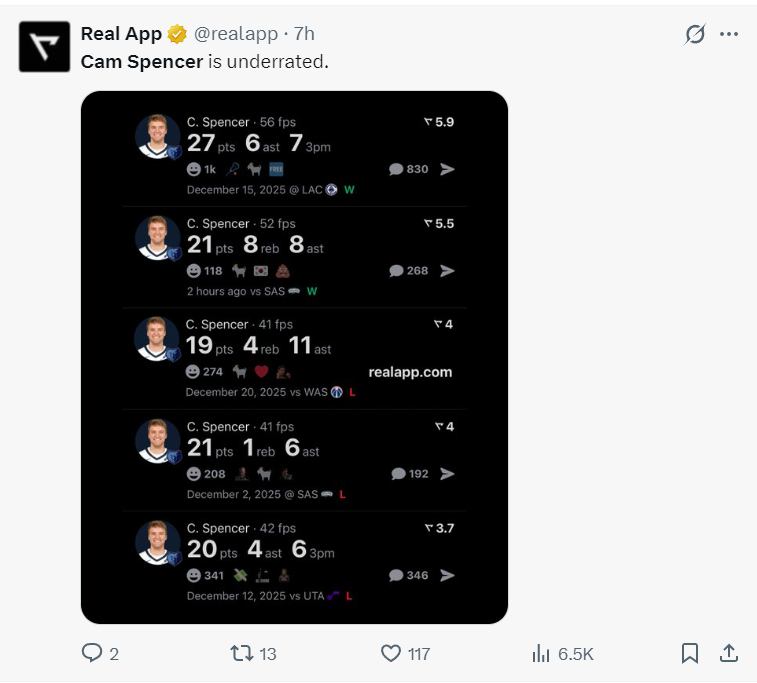Click the 7h post timestamp
Image resolution: width=757 pixels, height=683 pixels.
click(304, 34)
